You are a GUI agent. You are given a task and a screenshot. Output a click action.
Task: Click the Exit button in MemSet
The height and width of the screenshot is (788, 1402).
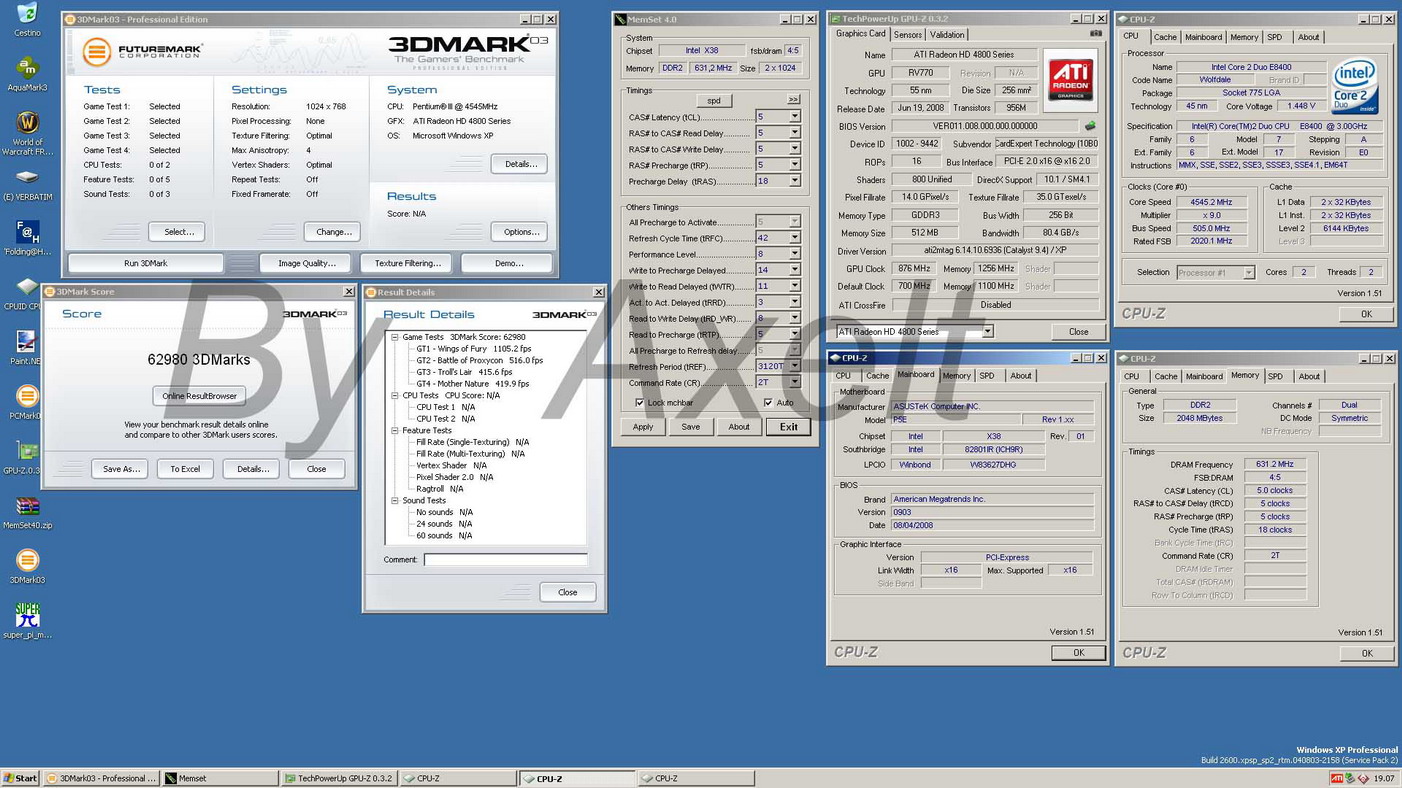(789, 427)
